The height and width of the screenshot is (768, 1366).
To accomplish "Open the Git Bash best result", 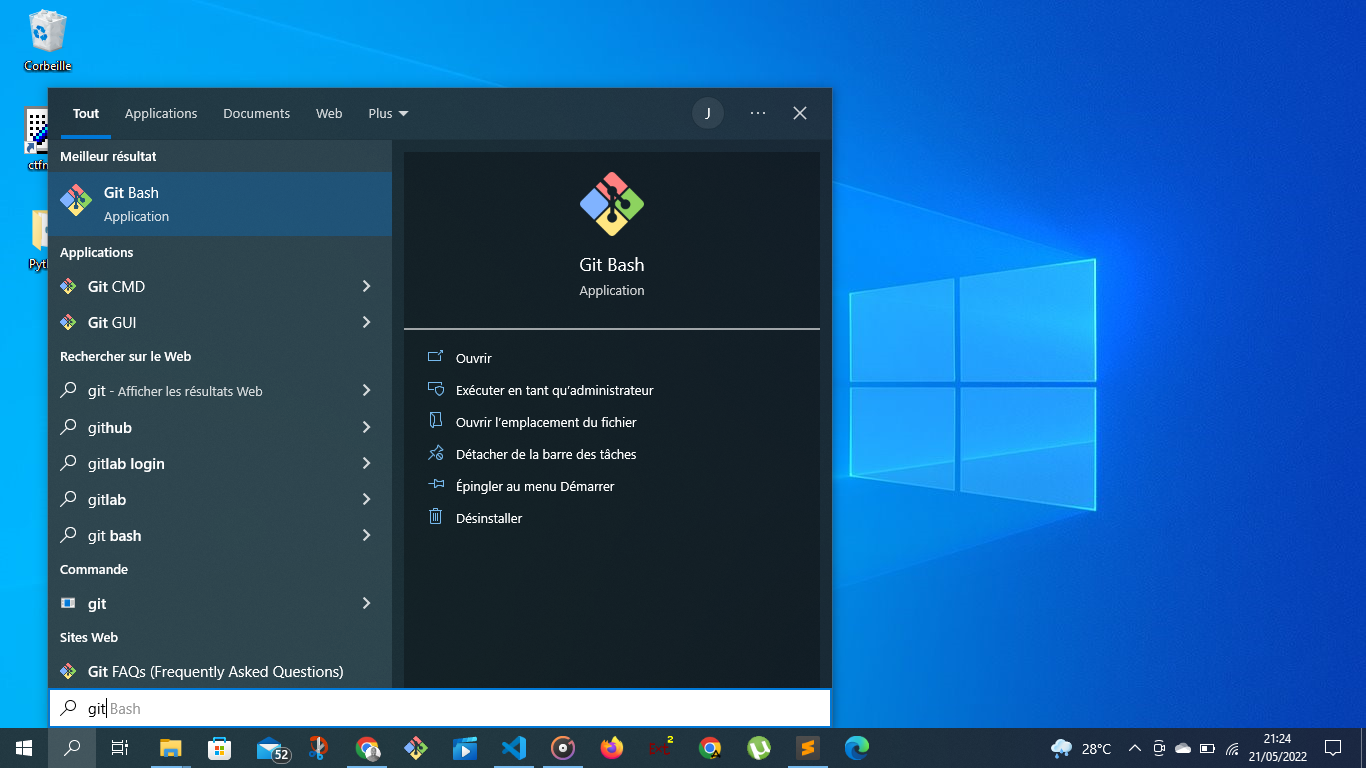I will pos(220,204).
